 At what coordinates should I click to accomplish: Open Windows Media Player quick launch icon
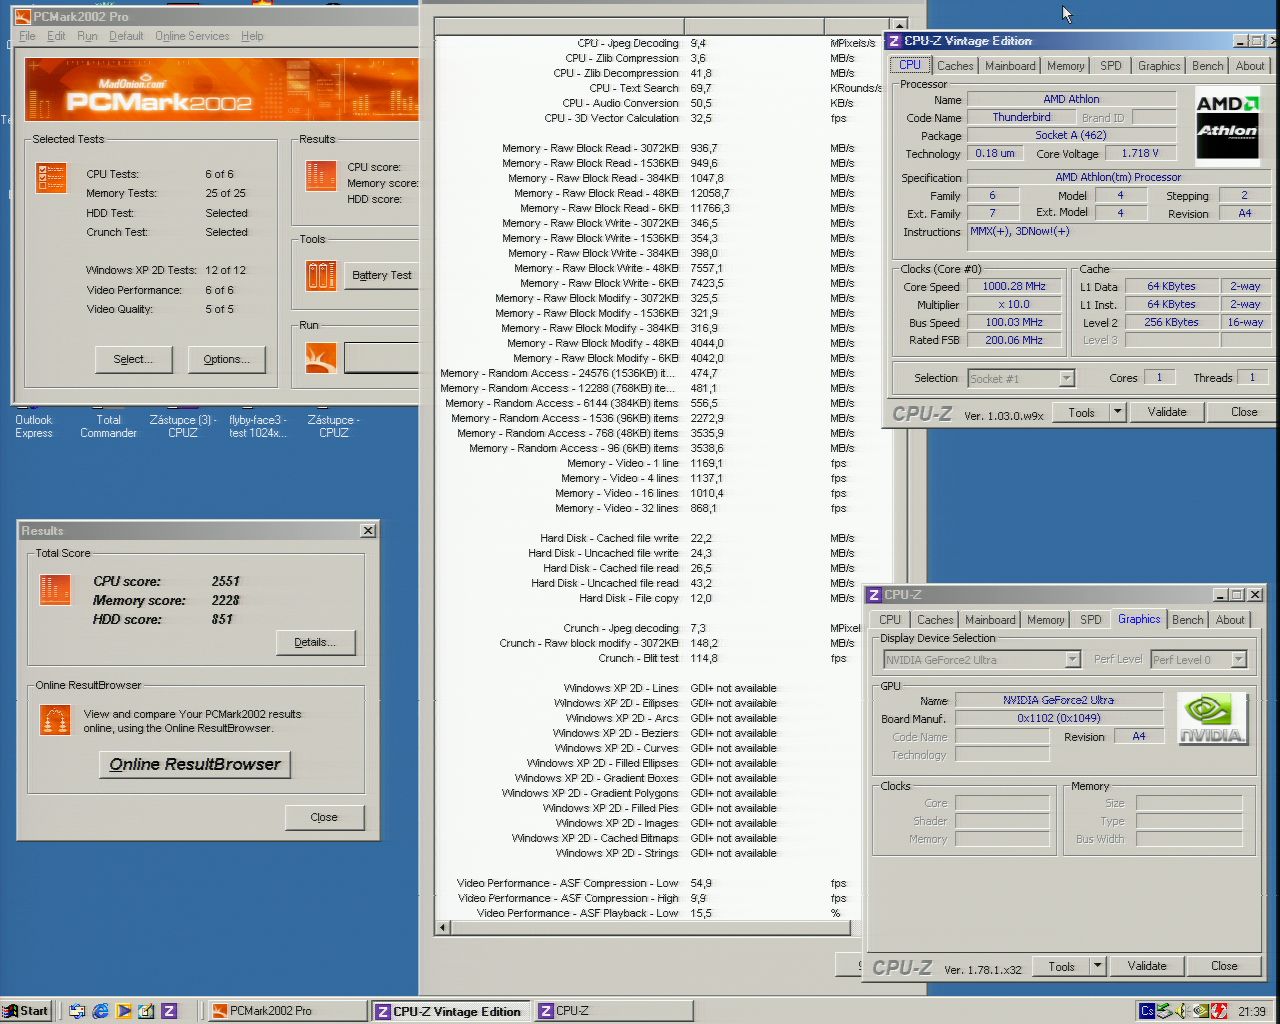123,1011
